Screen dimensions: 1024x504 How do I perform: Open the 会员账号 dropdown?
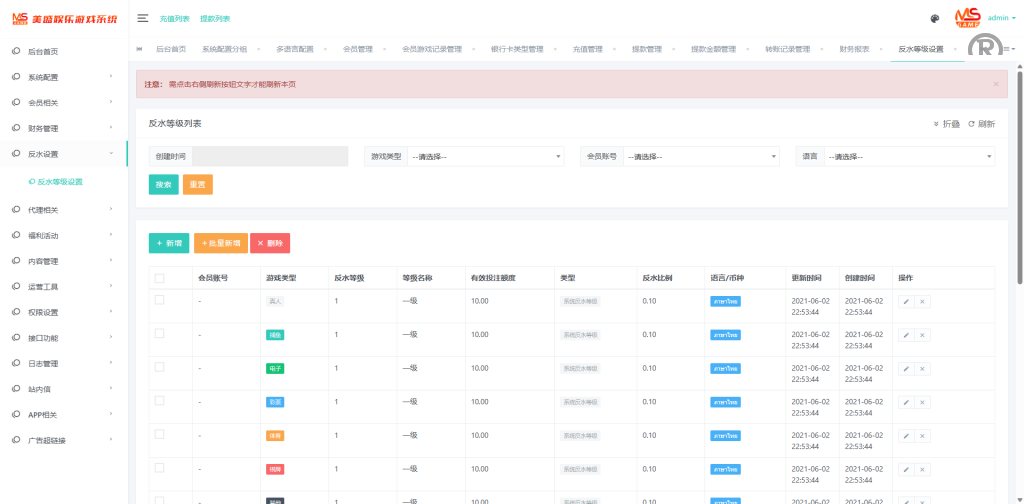click(x=700, y=157)
